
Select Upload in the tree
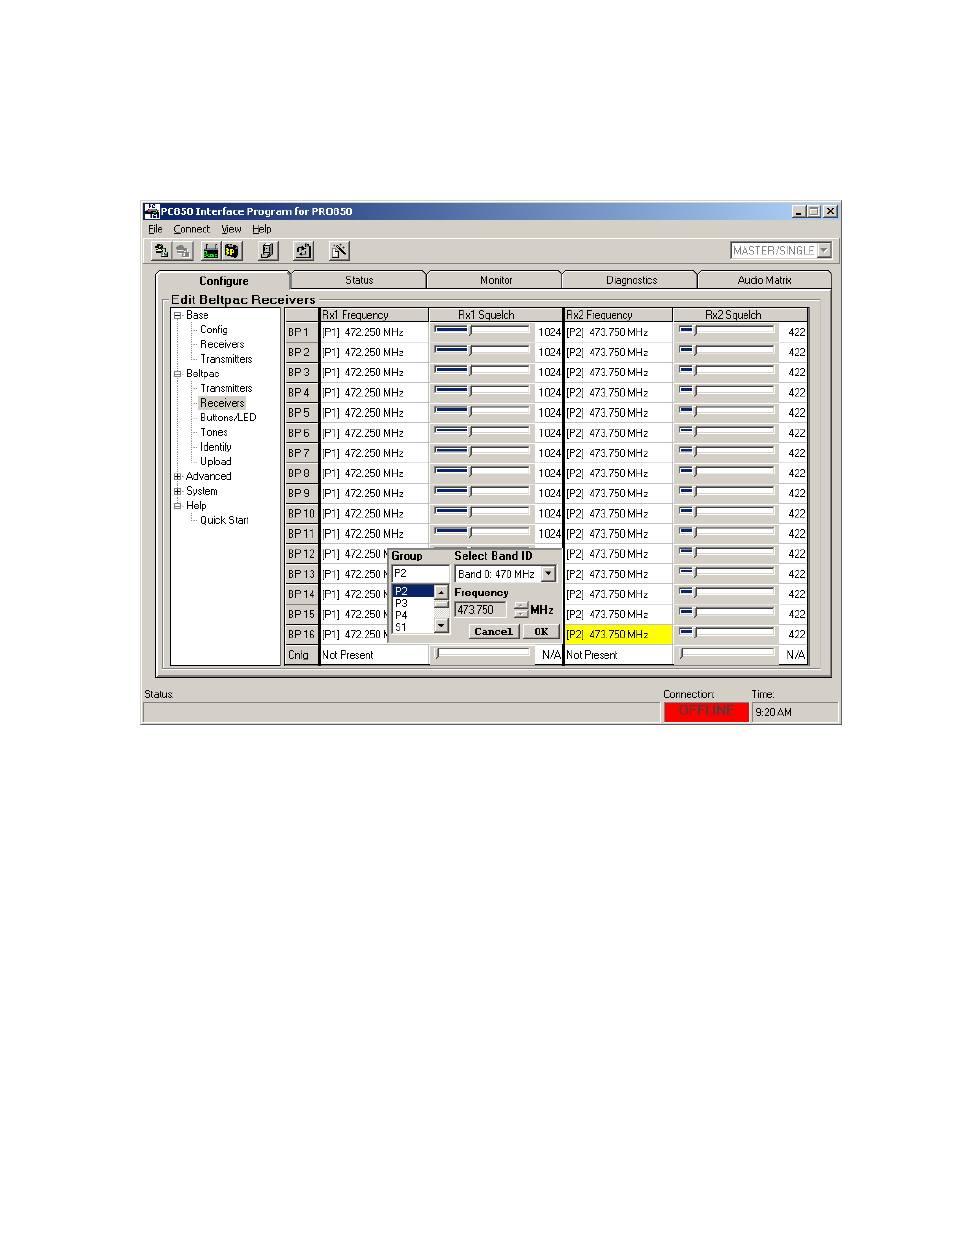click(215, 462)
